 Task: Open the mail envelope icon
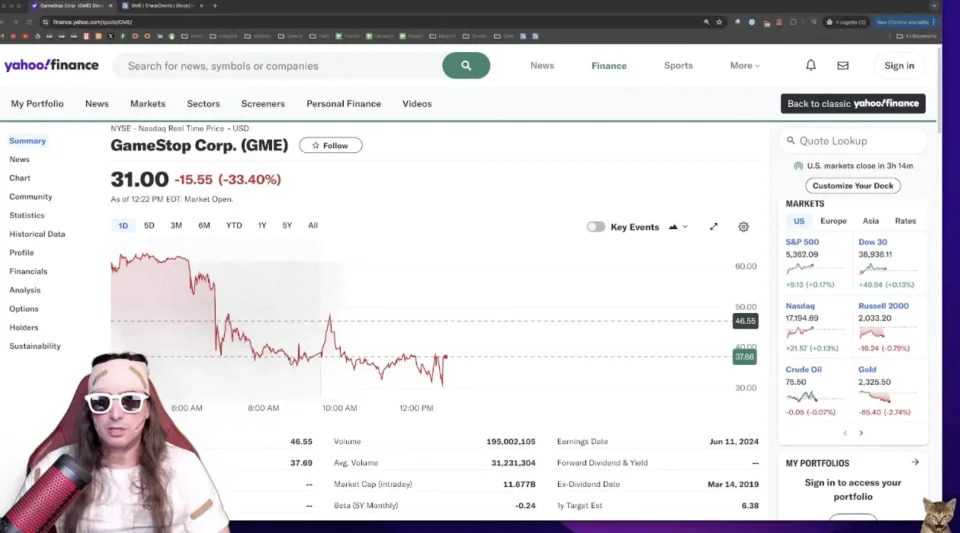tap(843, 65)
